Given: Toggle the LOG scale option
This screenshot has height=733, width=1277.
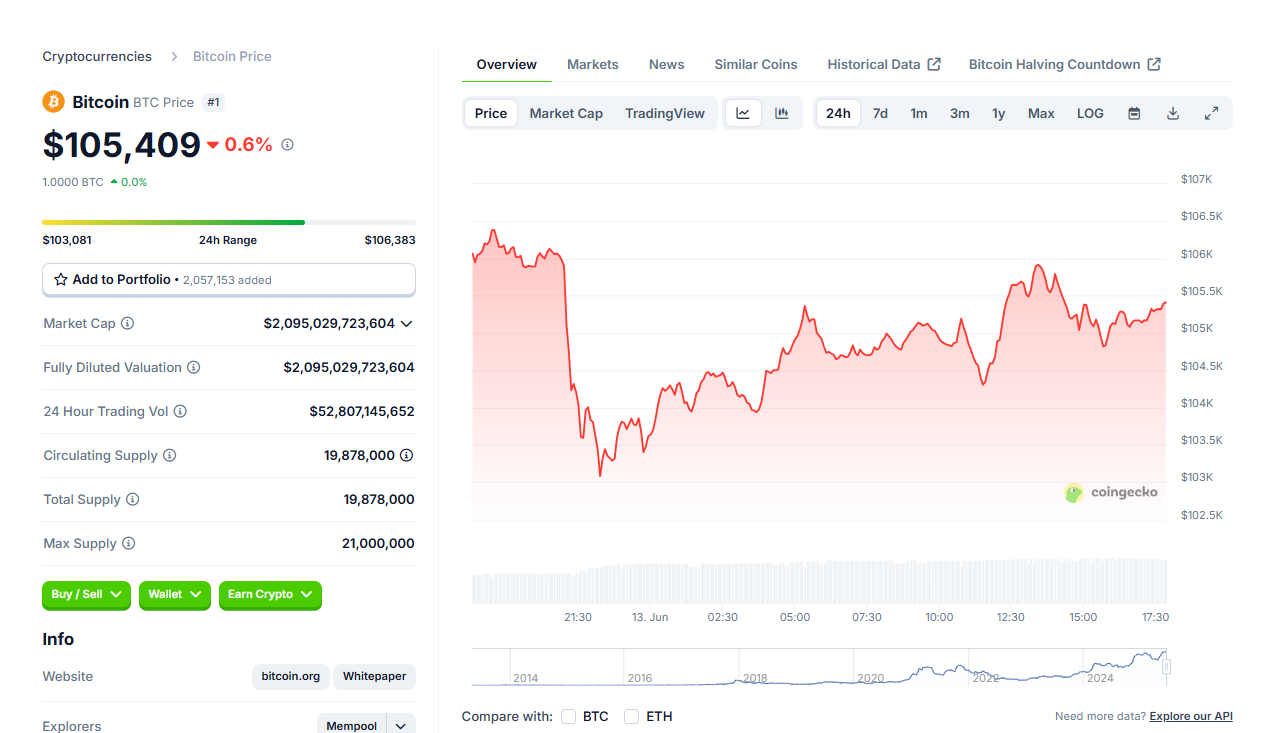Looking at the screenshot, I should coord(1090,113).
